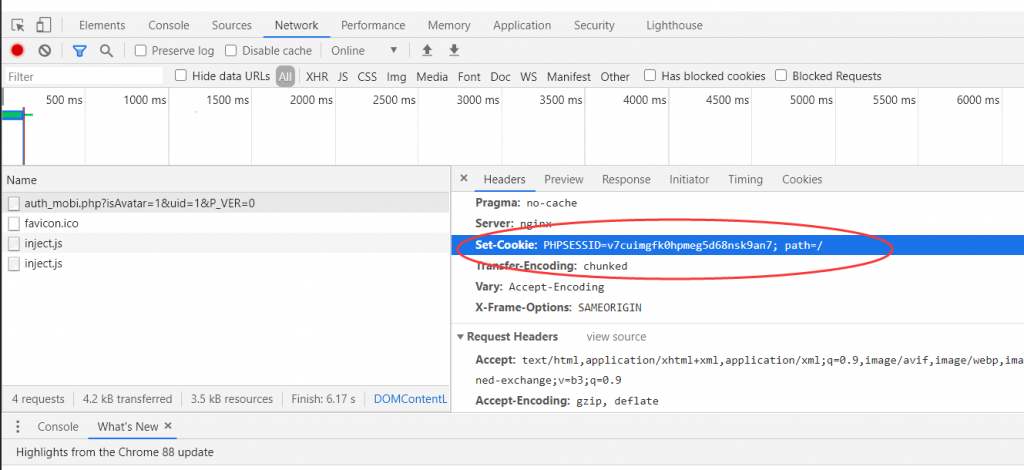1024x470 pixels.
Task: Import a HAR file with upload icon
Action: (x=427, y=50)
